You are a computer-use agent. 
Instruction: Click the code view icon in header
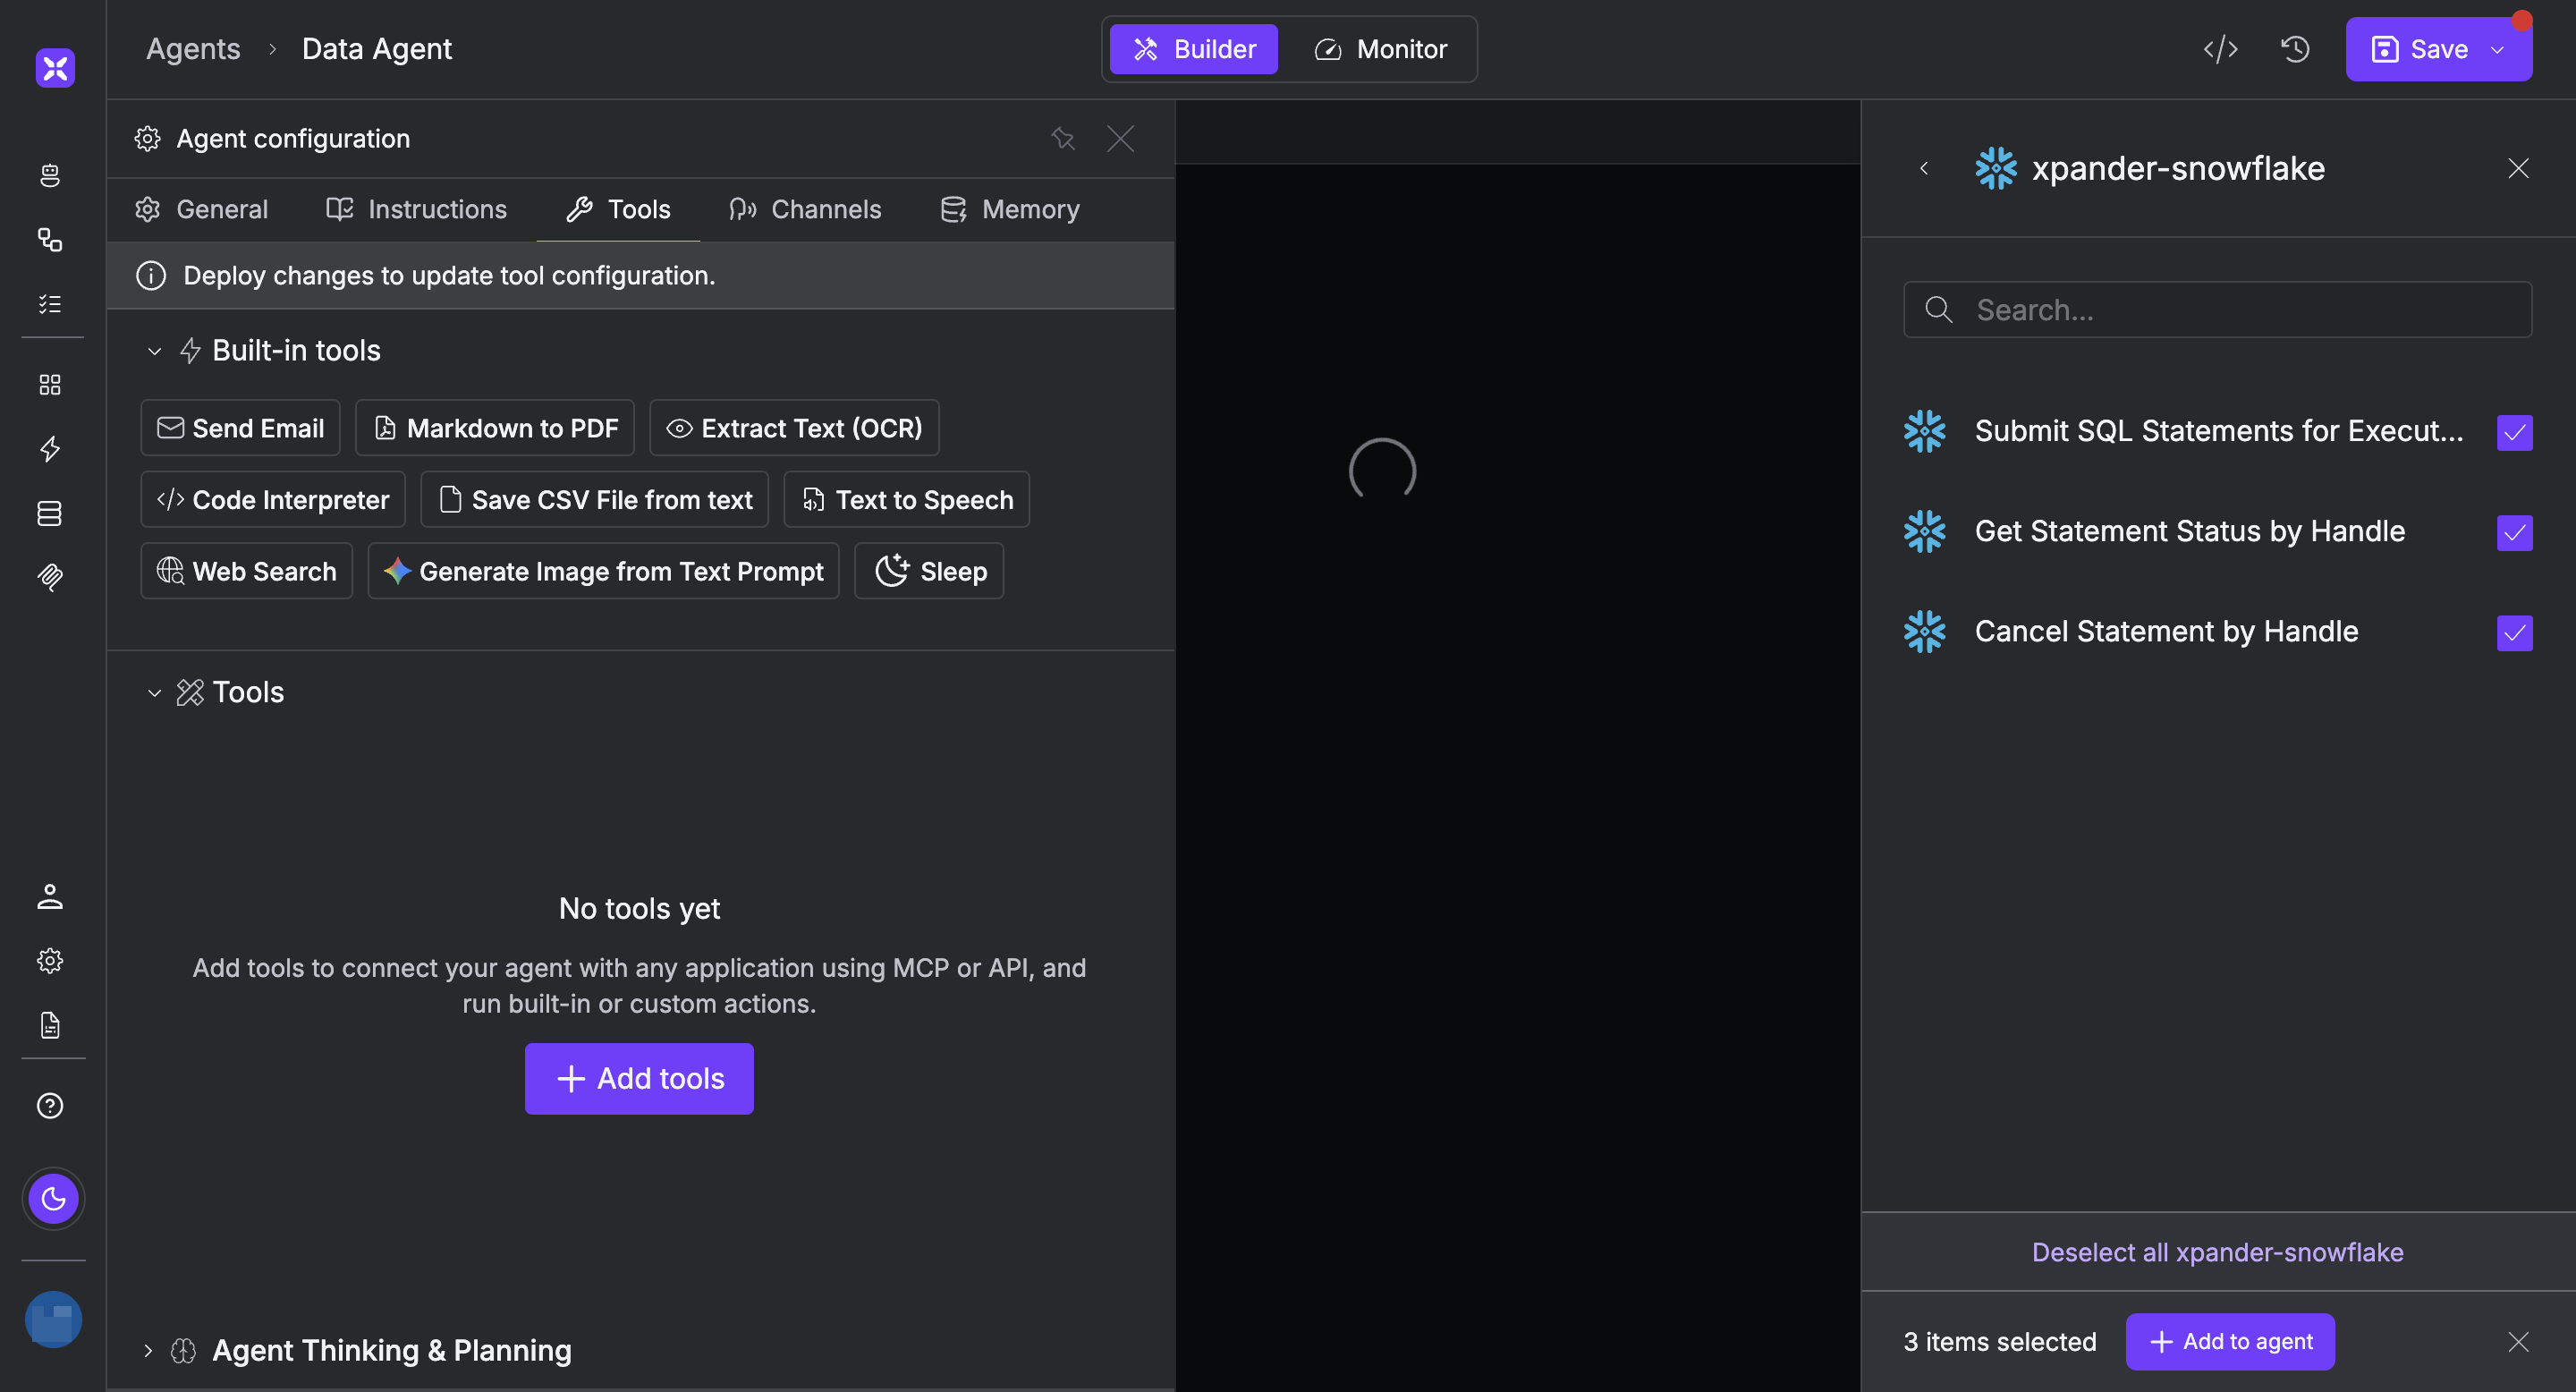2220,49
